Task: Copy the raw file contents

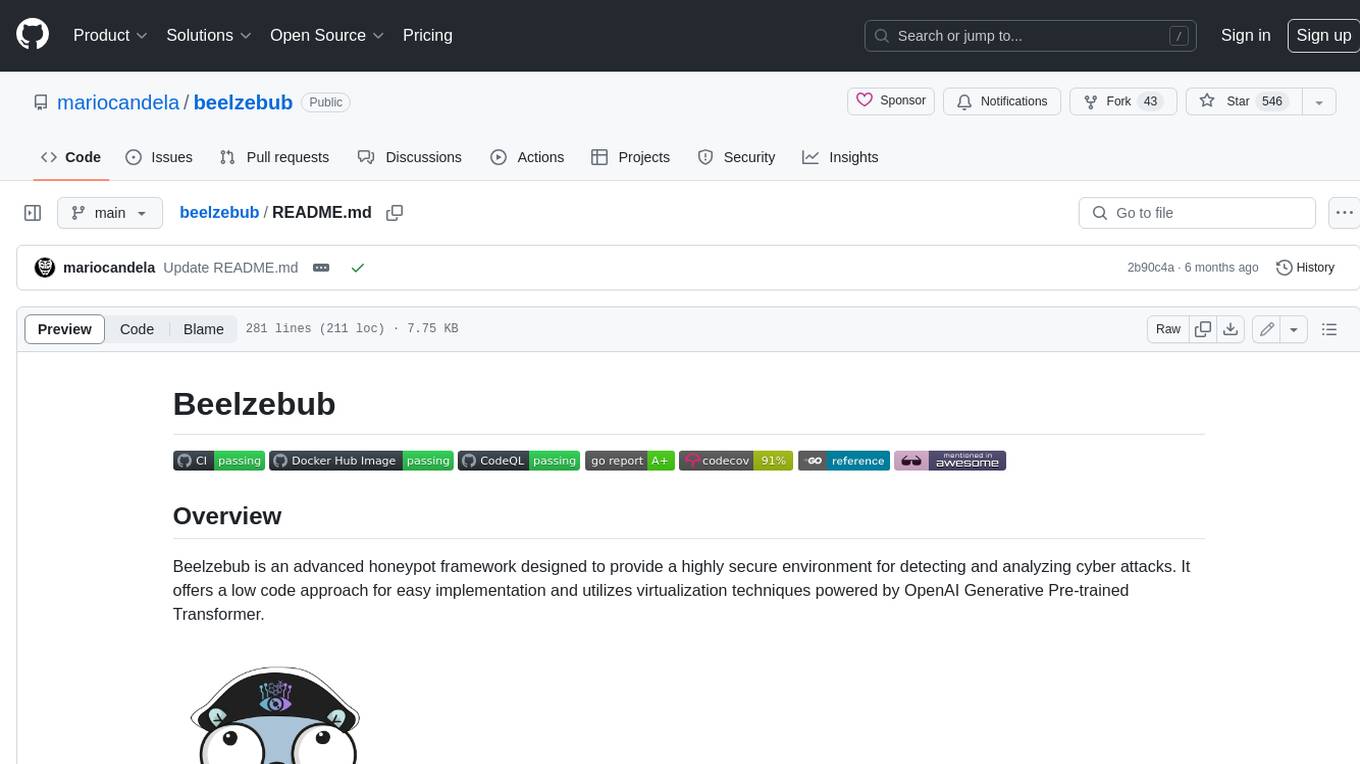Action: pos(1203,329)
